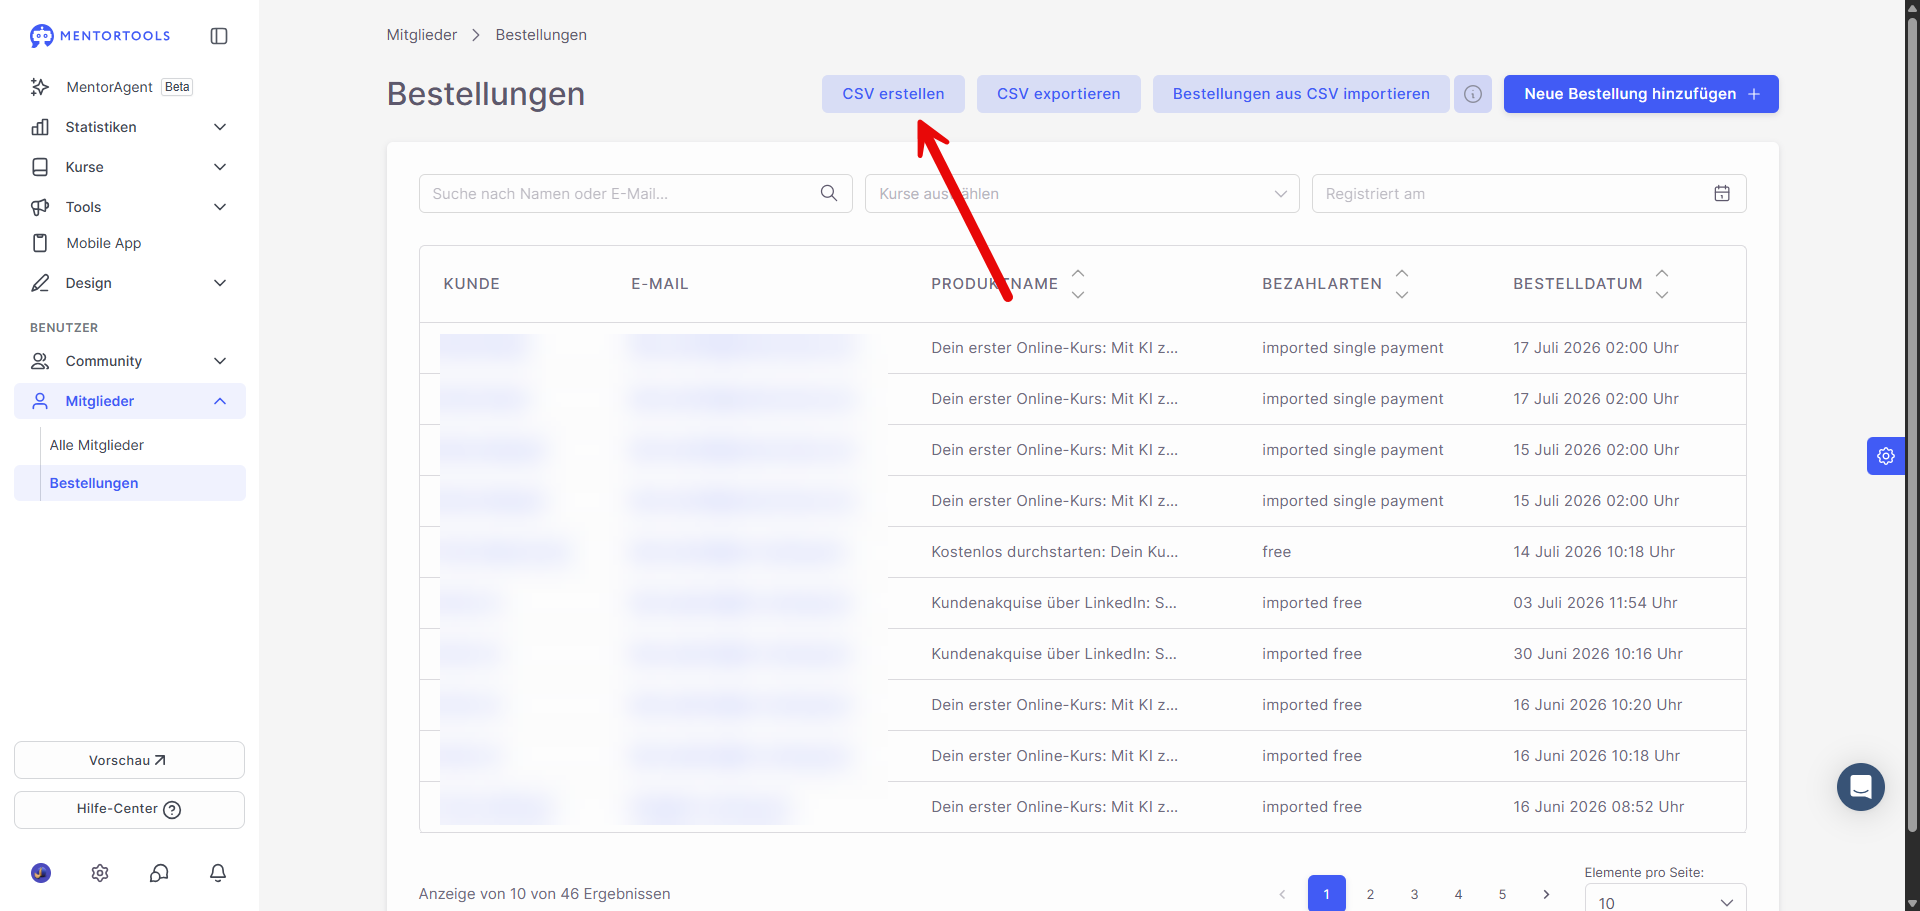The width and height of the screenshot is (1920, 911).
Task: Click the Community people icon
Action: (x=40, y=361)
